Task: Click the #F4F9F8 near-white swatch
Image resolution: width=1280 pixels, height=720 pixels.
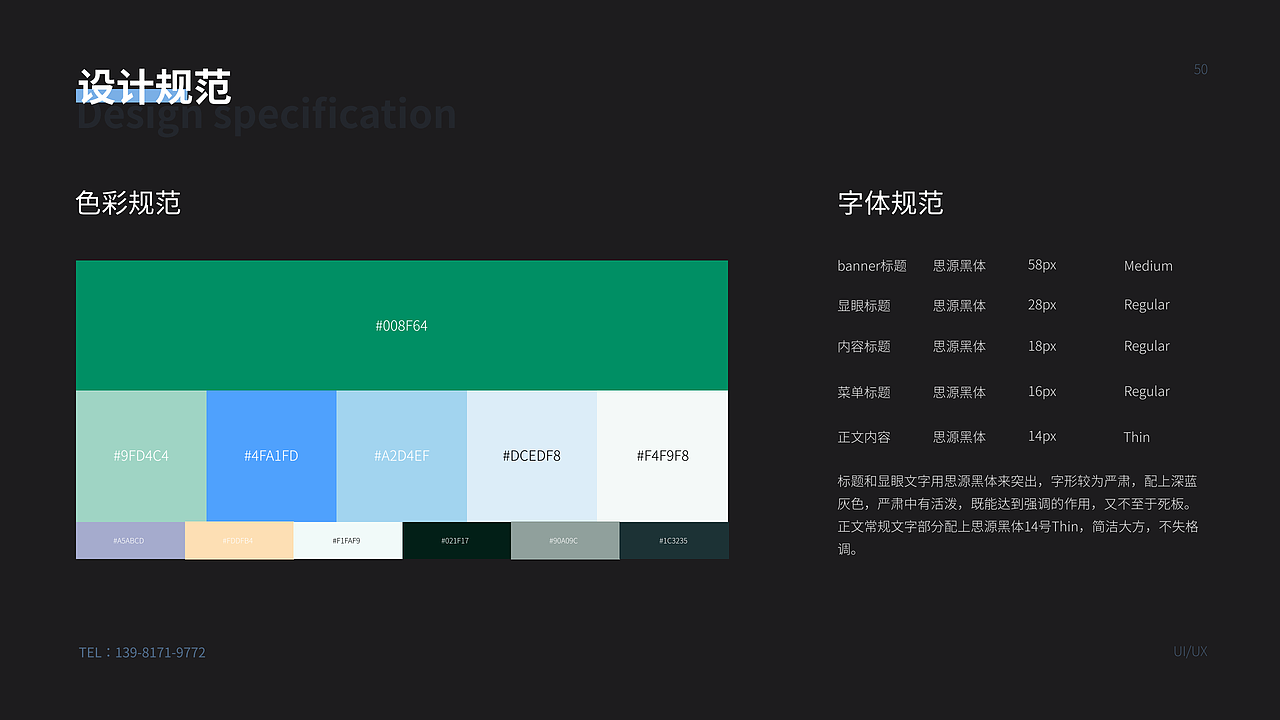Action: pos(662,456)
